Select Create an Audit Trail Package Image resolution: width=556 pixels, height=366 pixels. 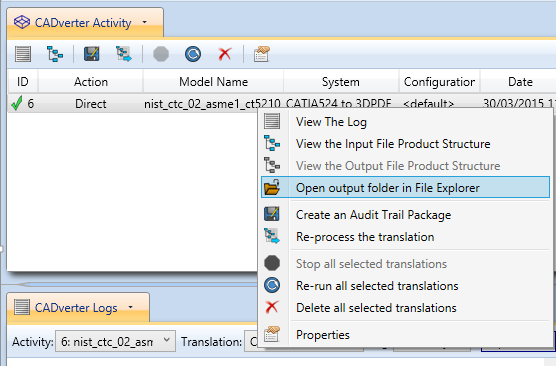point(405,215)
